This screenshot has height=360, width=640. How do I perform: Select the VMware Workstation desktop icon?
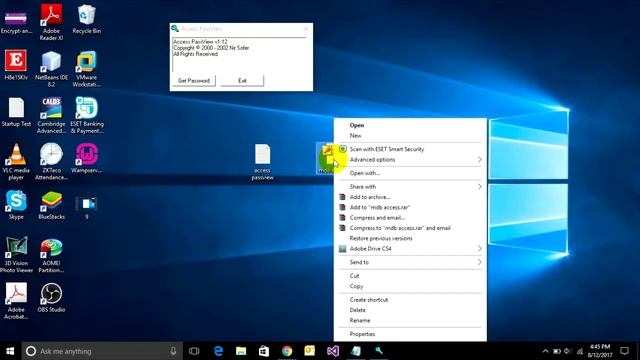tap(87, 69)
